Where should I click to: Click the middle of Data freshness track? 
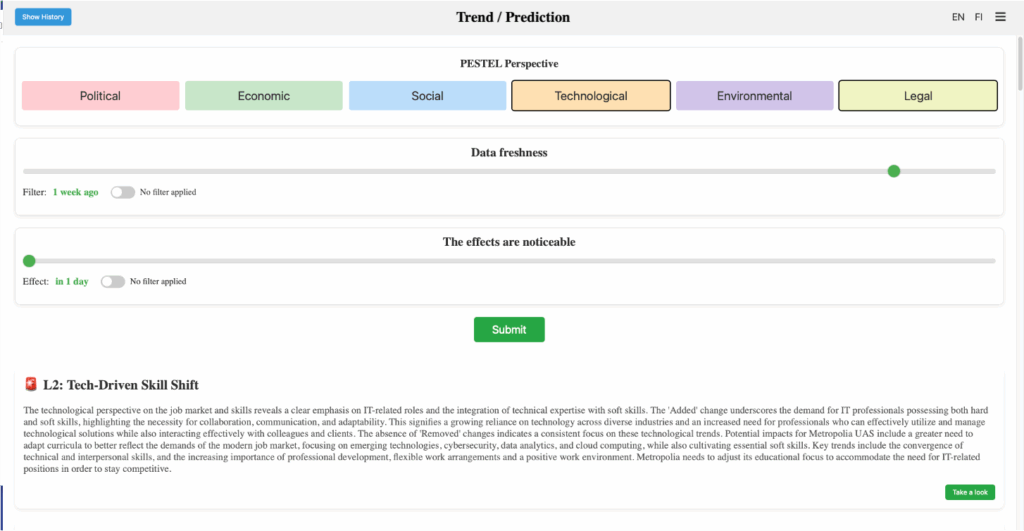point(509,171)
